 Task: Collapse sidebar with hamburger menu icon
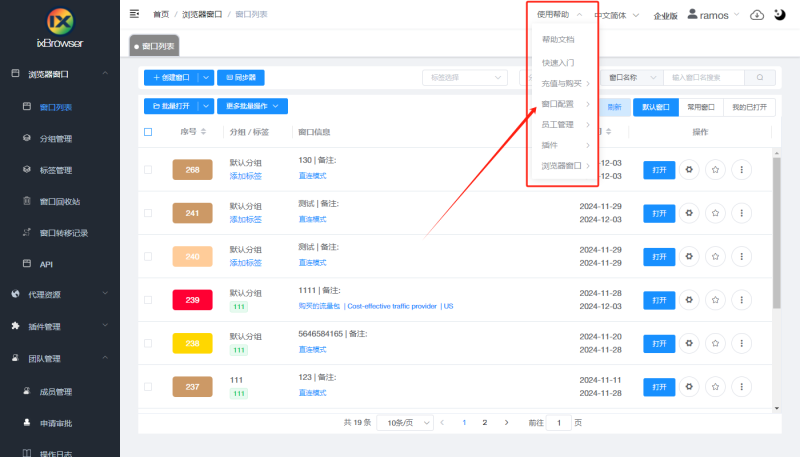[x=134, y=14]
